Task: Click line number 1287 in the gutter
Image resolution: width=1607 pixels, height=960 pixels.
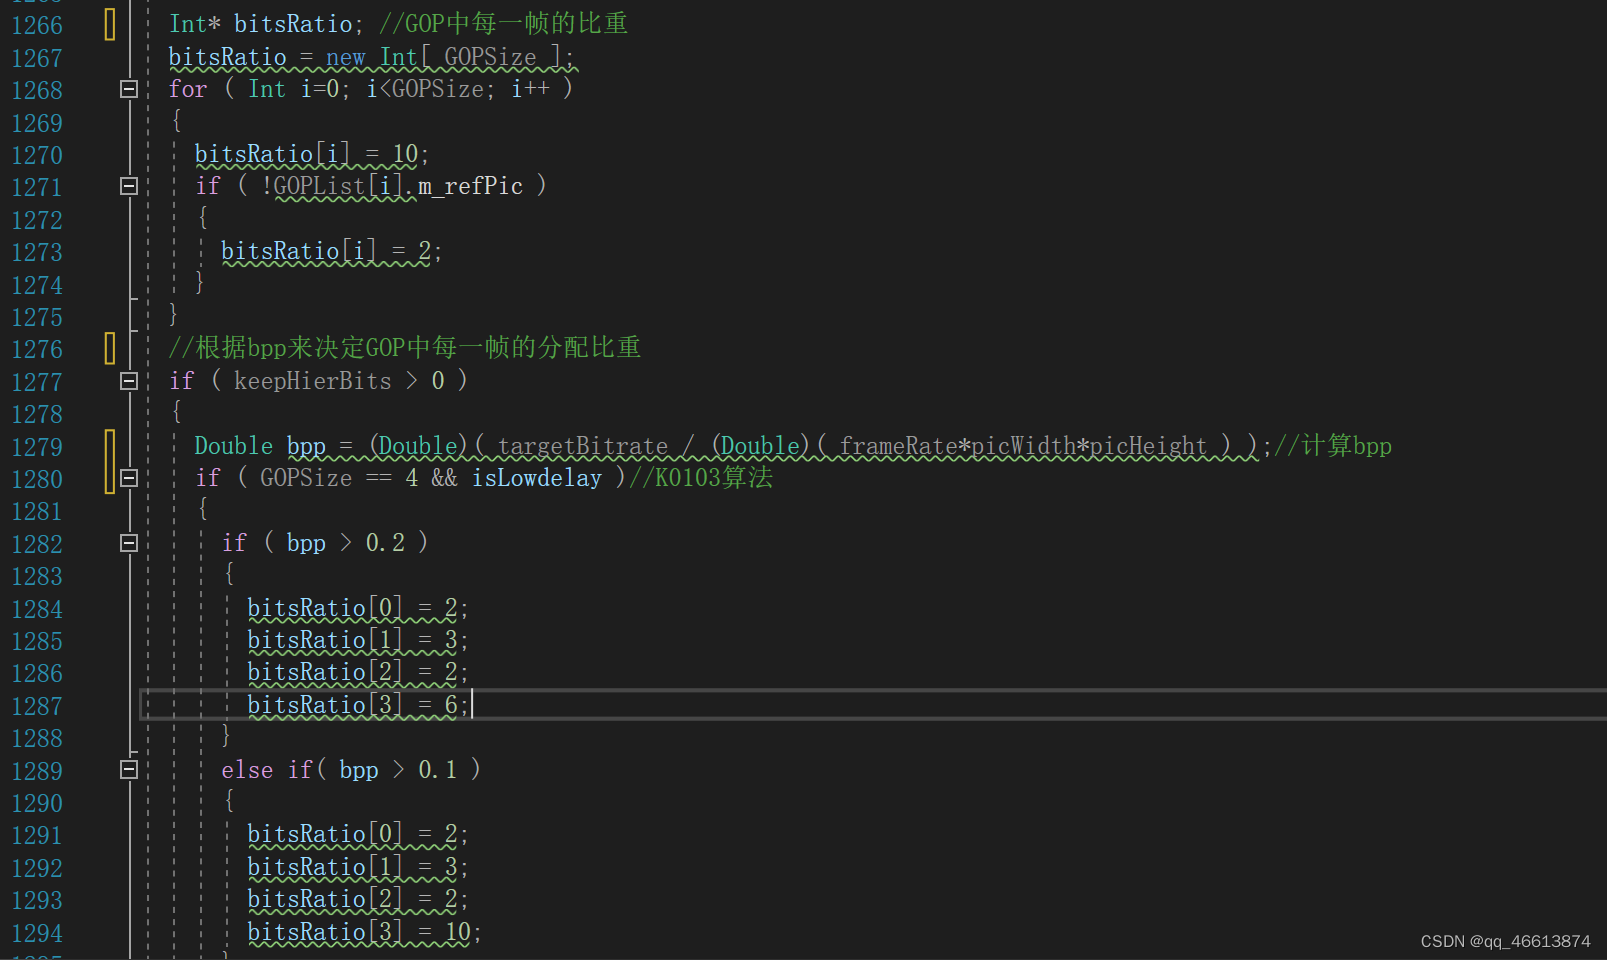Action: tap(37, 705)
